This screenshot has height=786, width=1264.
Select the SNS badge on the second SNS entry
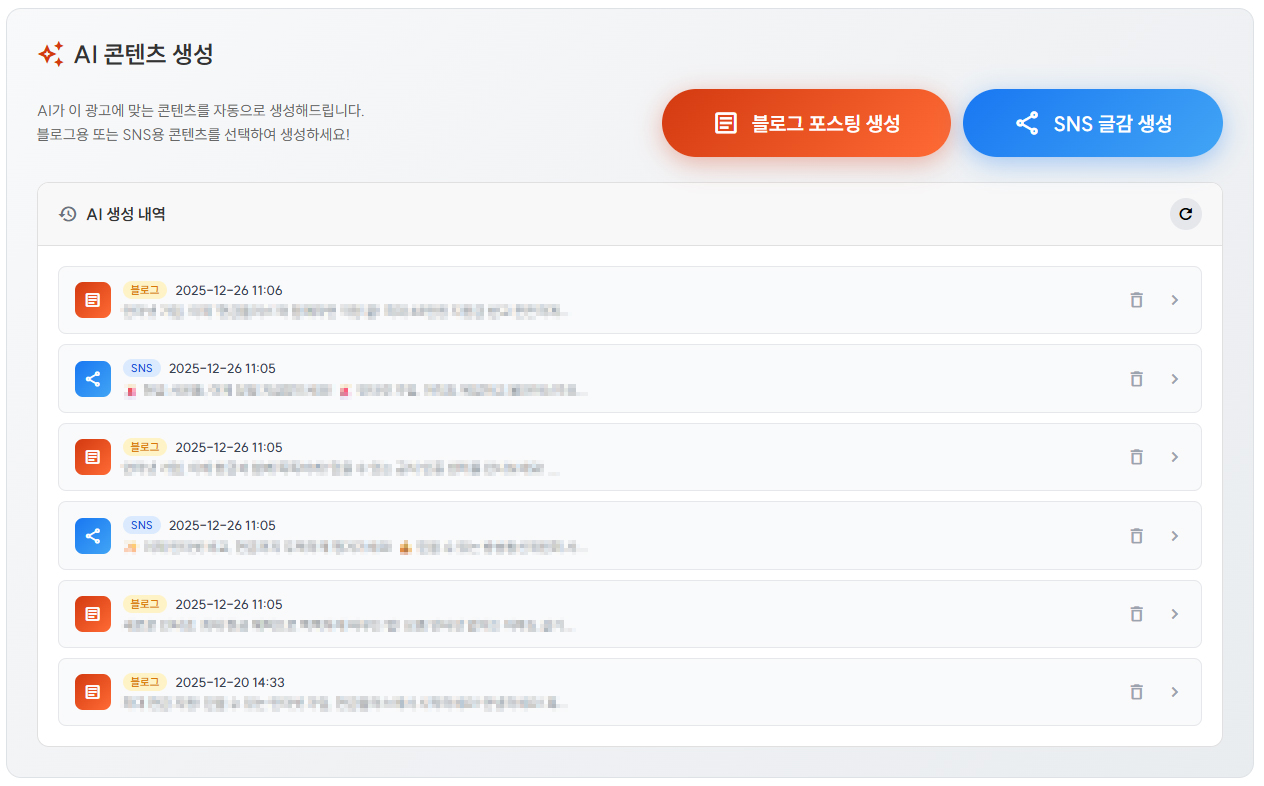[x=142, y=525]
